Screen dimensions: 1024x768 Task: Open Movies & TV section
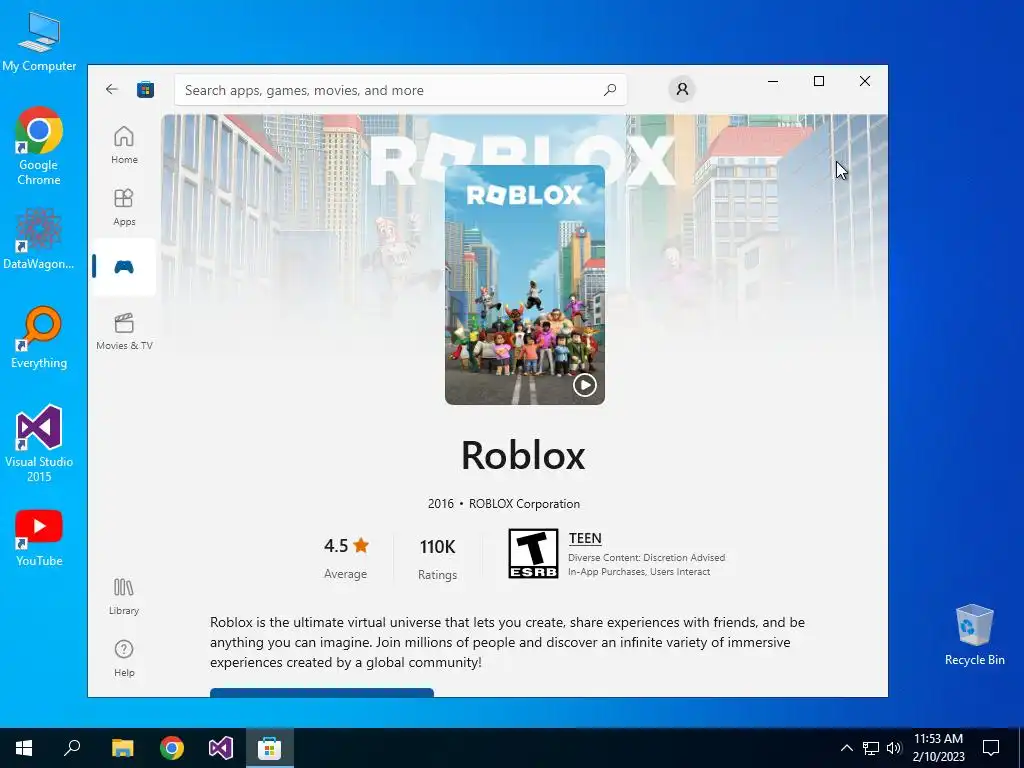(x=124, y=331)
